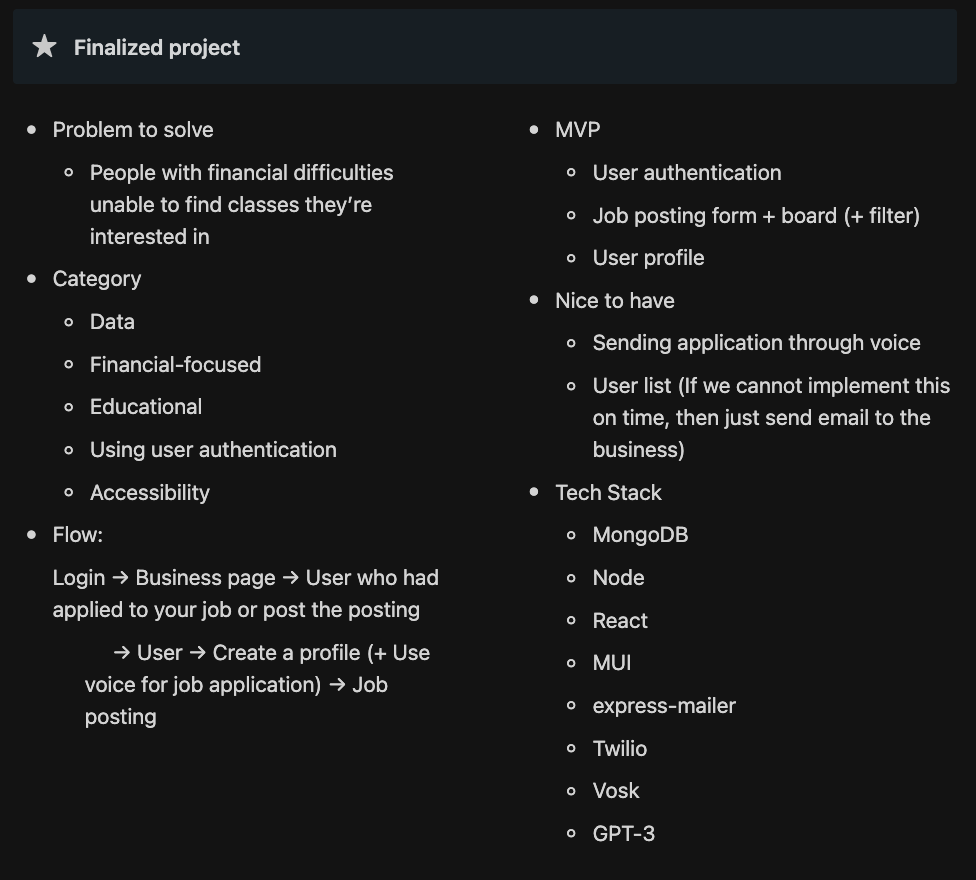Viewport: 976px width, 880px height.
Task: Click the Tech Stack bullet heading
Action: pyautogui.click(x=608, y=493)
